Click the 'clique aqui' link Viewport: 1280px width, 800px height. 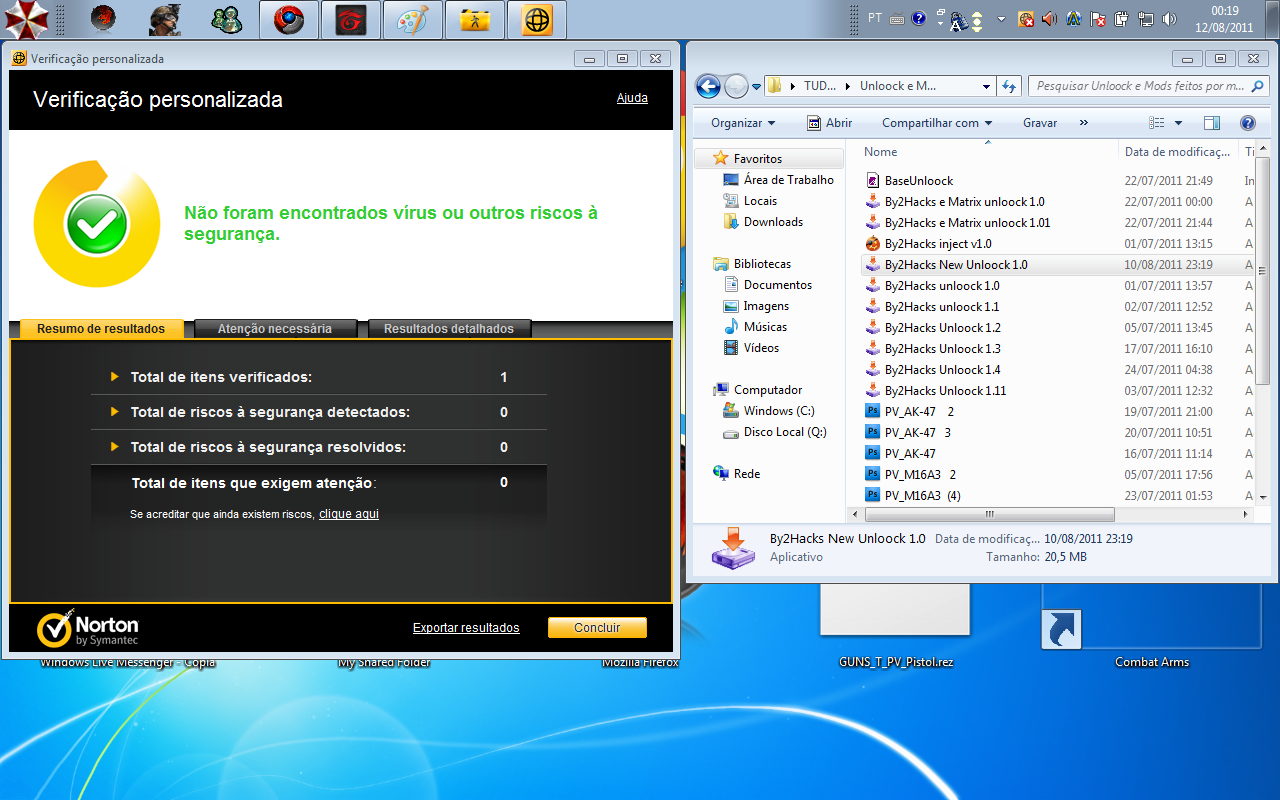pyautogui.click(x=349, y=514)
